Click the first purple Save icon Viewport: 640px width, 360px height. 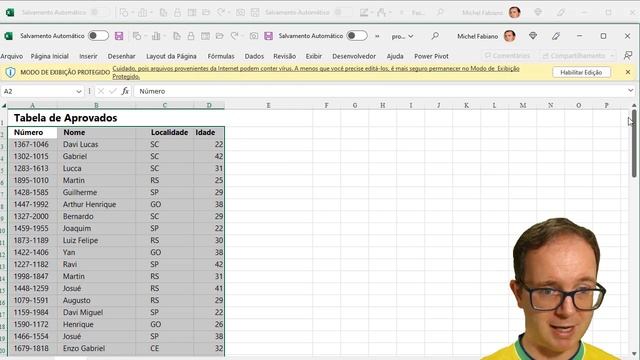point(119,36)
